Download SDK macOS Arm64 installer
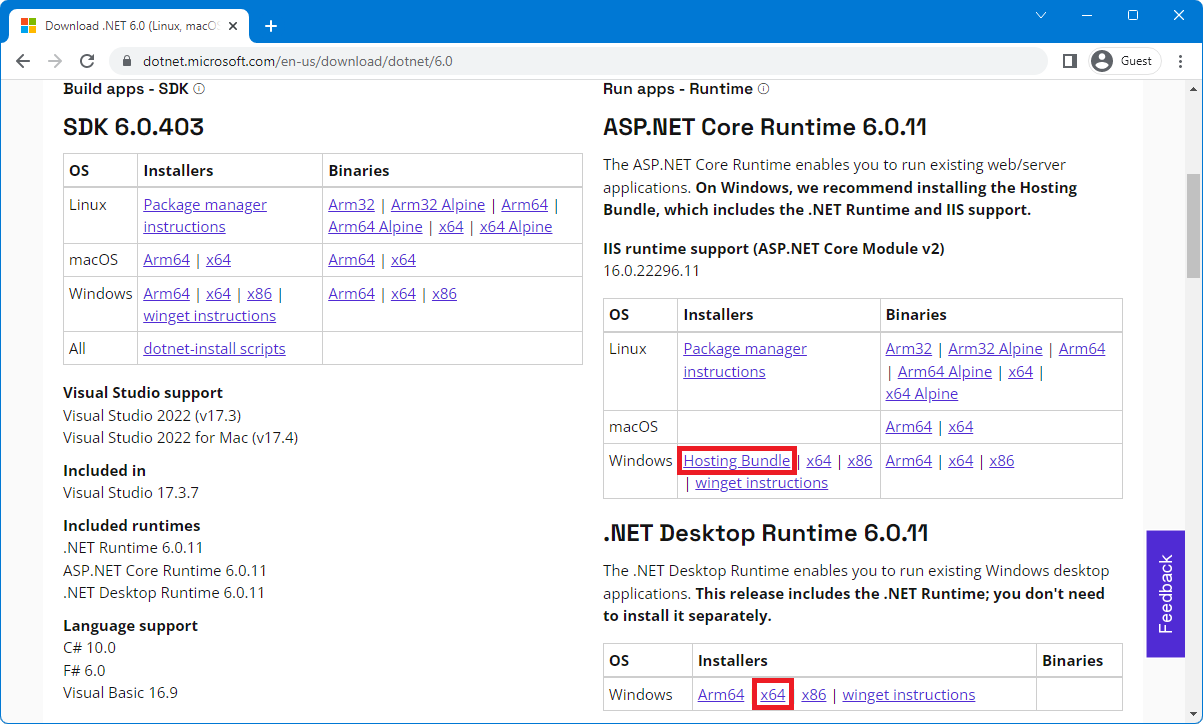 pyautogui.click(x=166, y=259)
